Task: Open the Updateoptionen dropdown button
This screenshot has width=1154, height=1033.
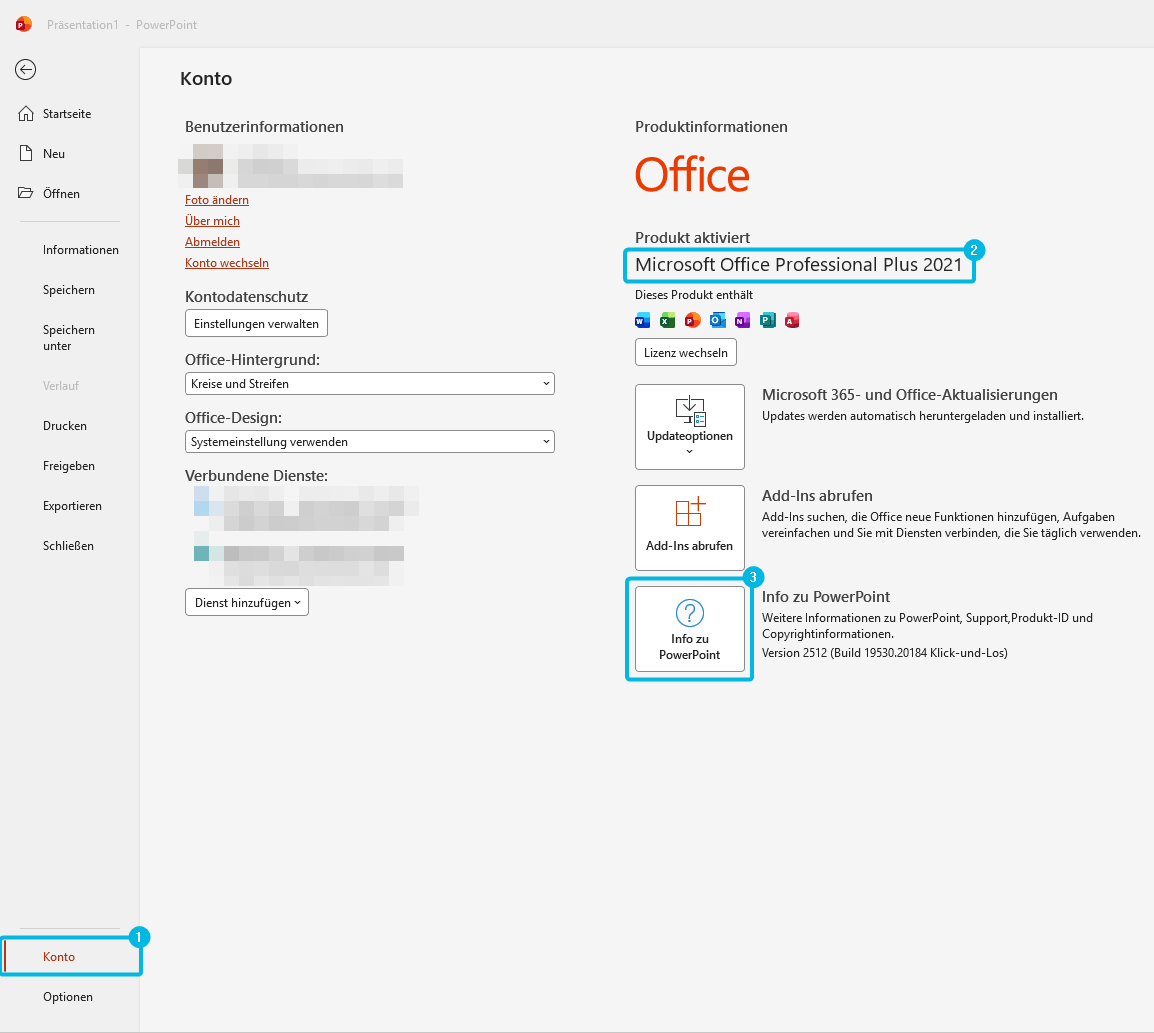Action: [690, 427]
